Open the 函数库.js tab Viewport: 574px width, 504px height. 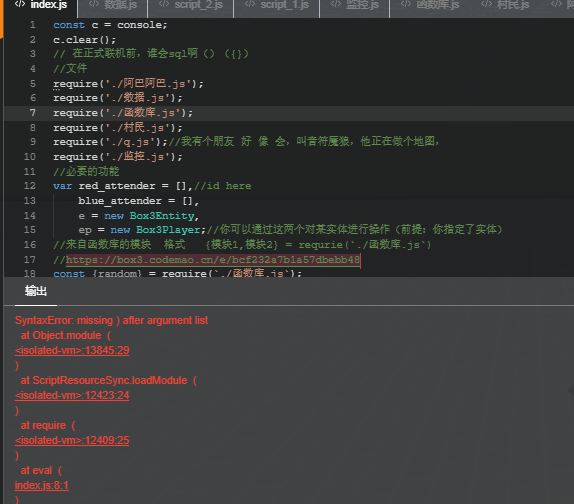429,5
